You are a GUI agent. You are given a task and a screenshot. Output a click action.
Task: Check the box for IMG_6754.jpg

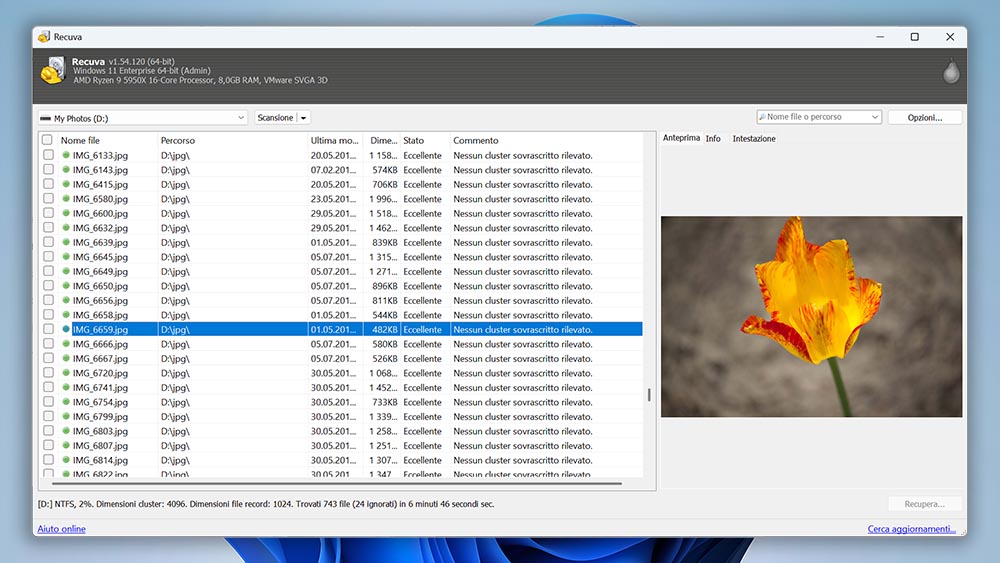click(x=48, y=402)
